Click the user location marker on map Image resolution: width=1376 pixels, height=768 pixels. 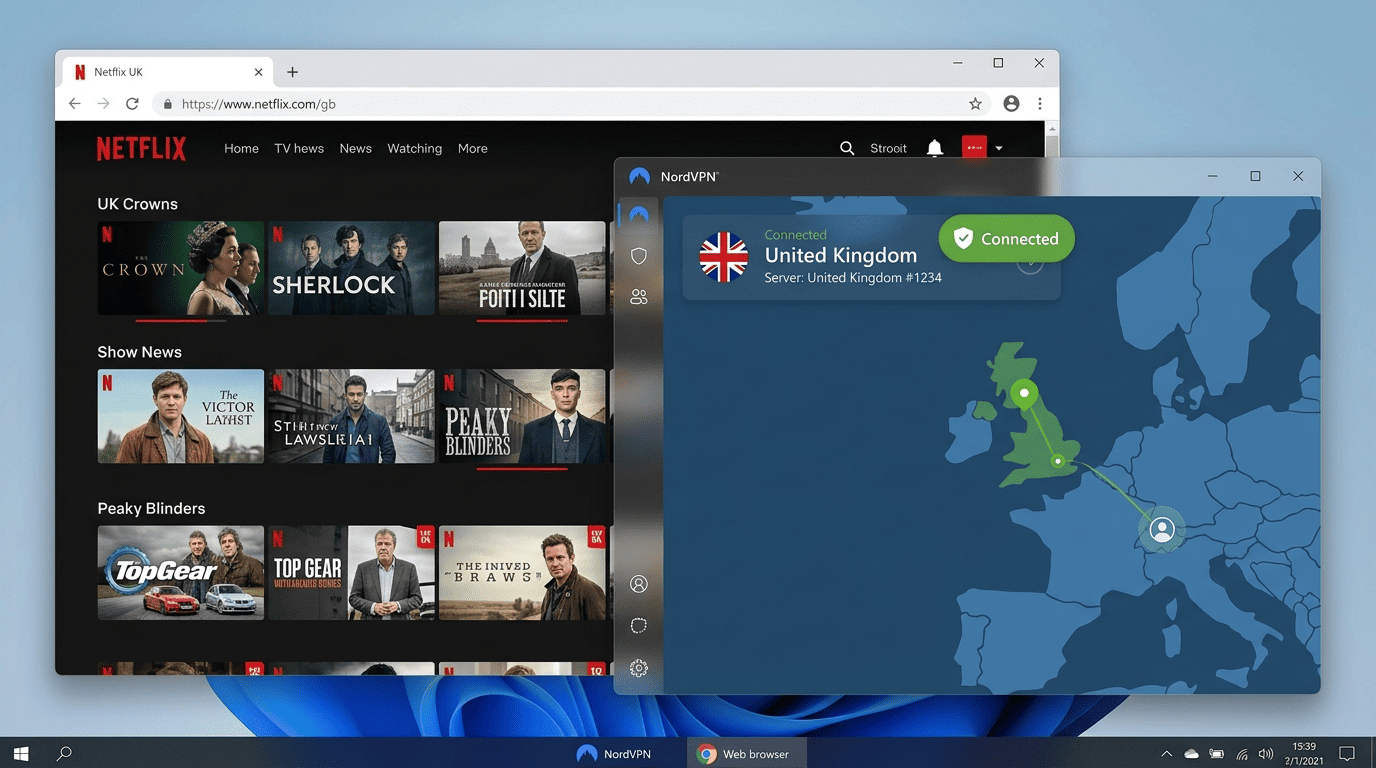(x=1162, y=530)
